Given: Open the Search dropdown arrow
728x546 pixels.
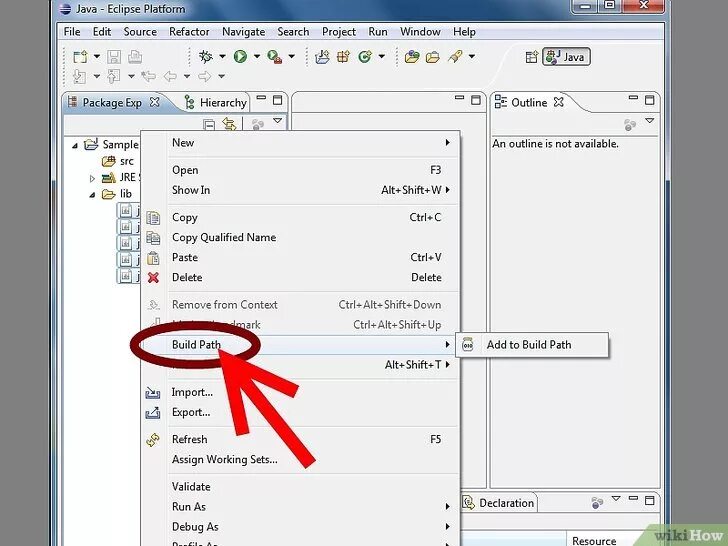Looking at the screenshot, I should tap(472, 57).
